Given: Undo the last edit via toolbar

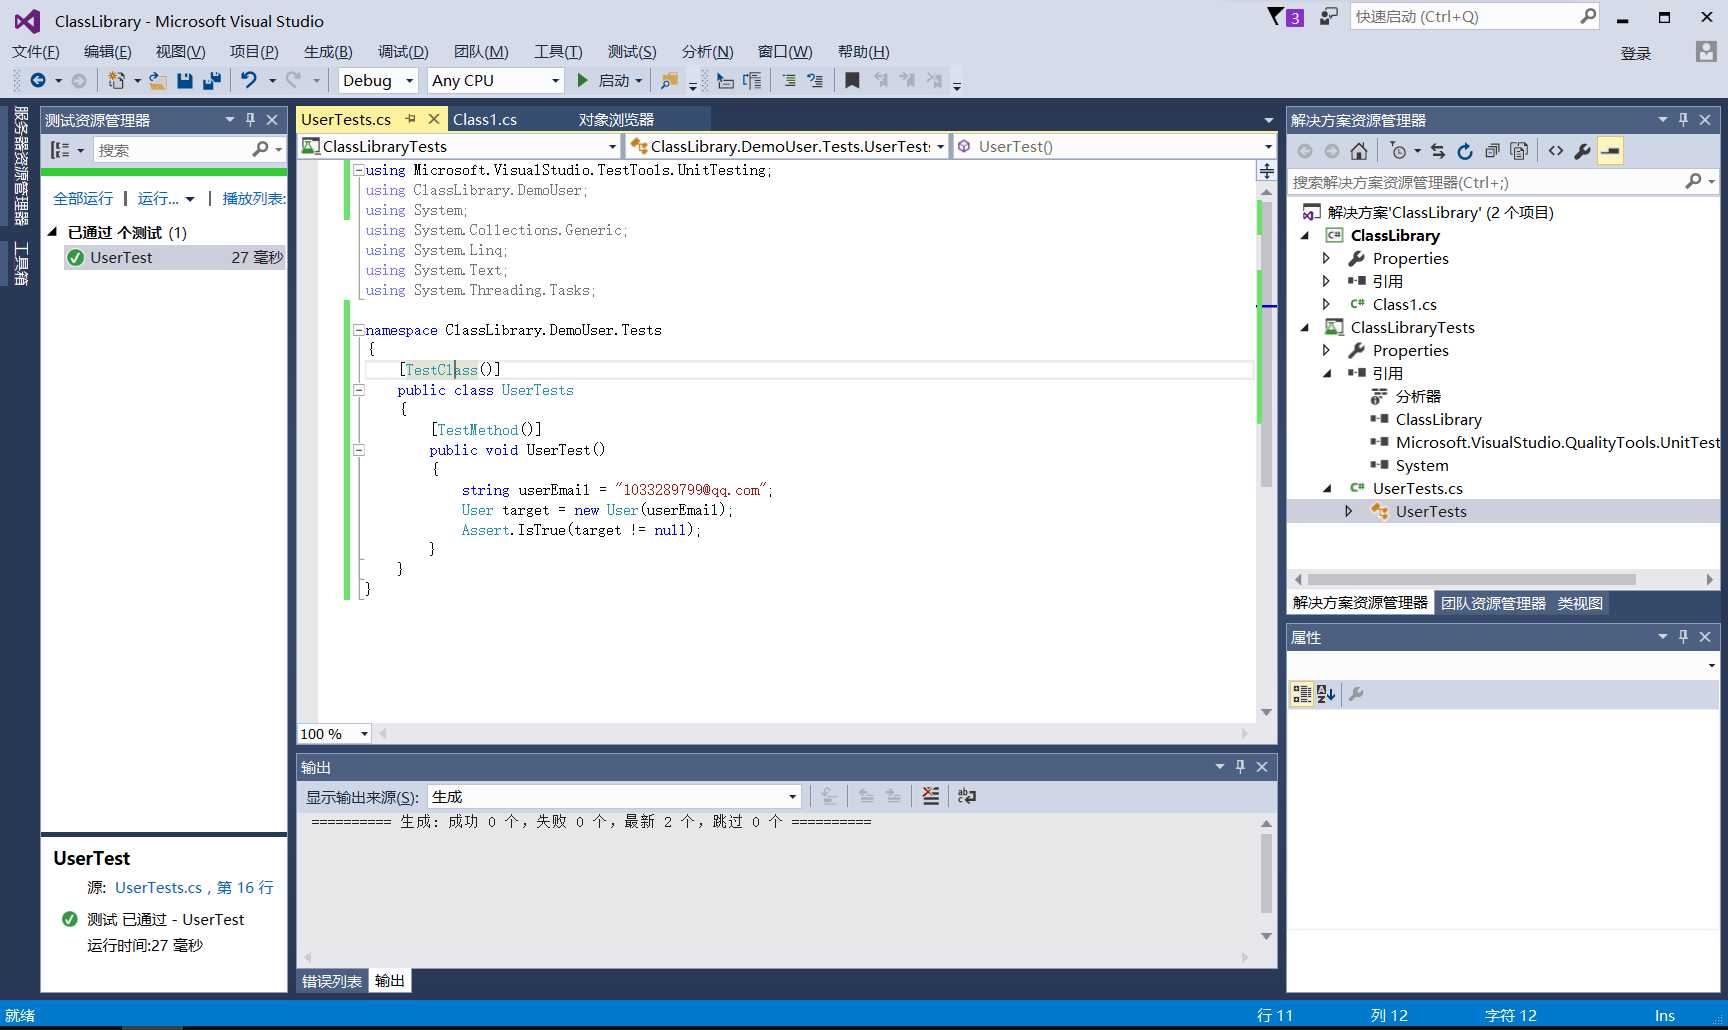Looking at the screenshot, I should (x=249, y=80).
